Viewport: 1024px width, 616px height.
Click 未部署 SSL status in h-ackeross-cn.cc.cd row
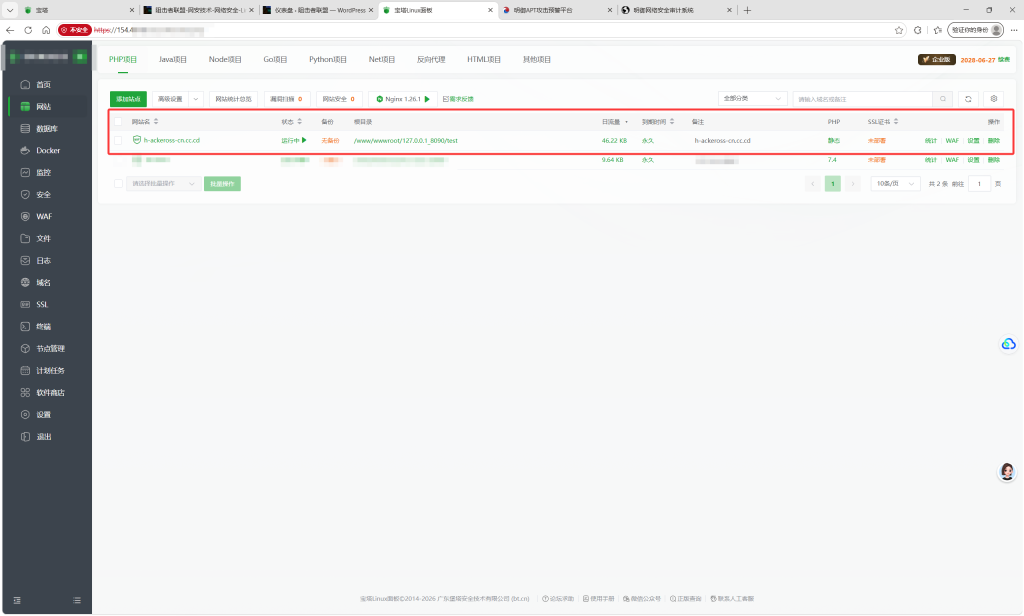pos(876,141)
